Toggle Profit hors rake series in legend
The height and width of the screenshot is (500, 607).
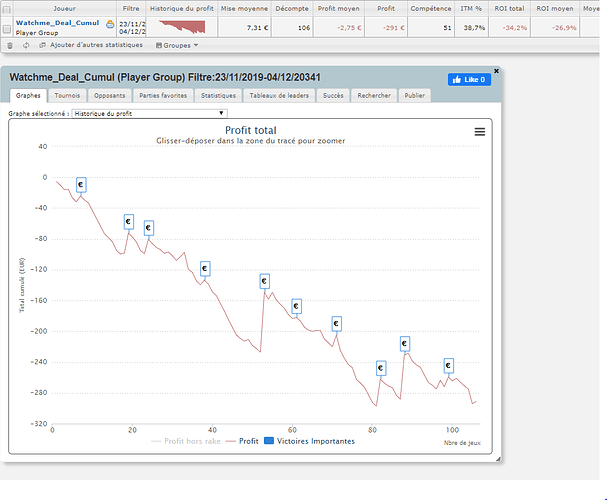pyautogui.click(x=187, y=441)
